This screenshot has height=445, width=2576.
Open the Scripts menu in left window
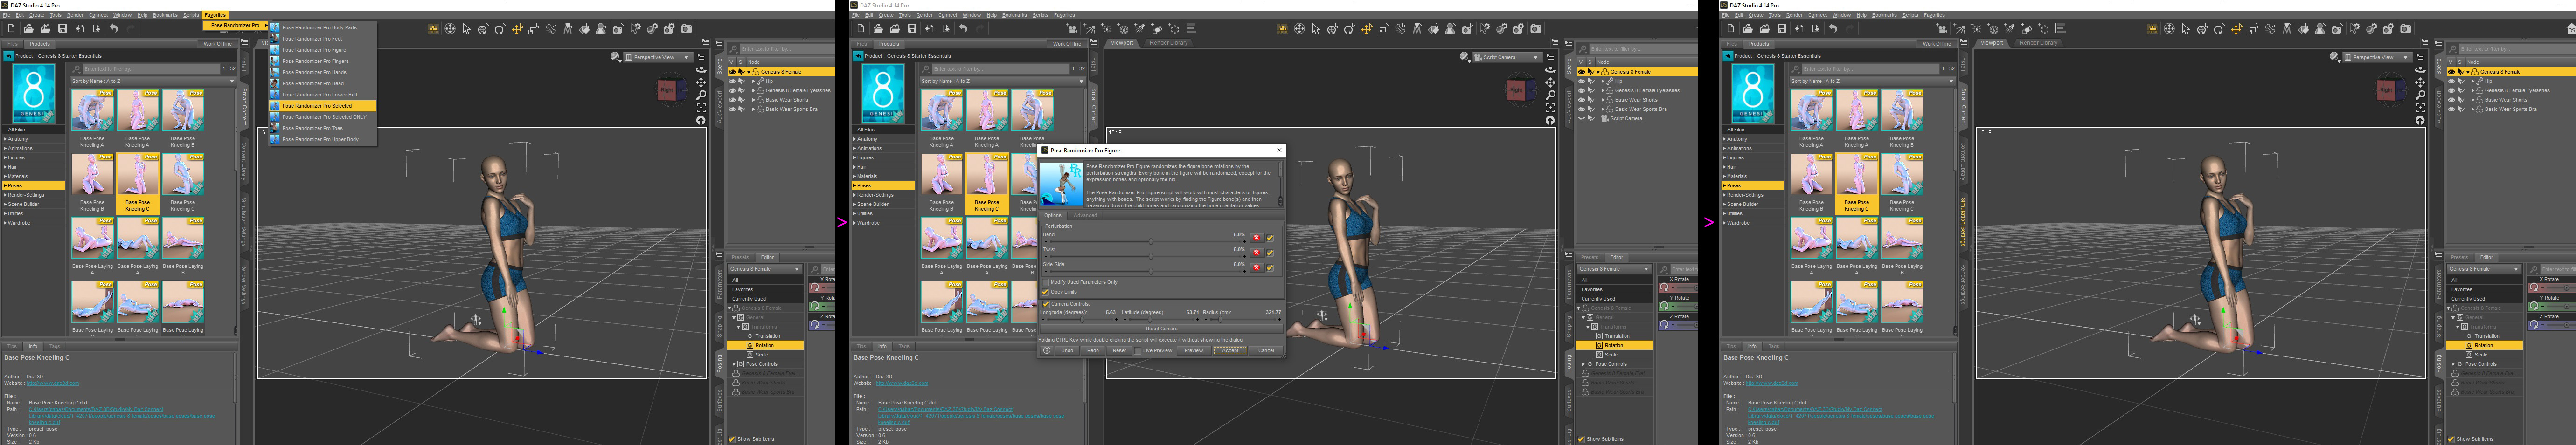(x=191, y=15)
